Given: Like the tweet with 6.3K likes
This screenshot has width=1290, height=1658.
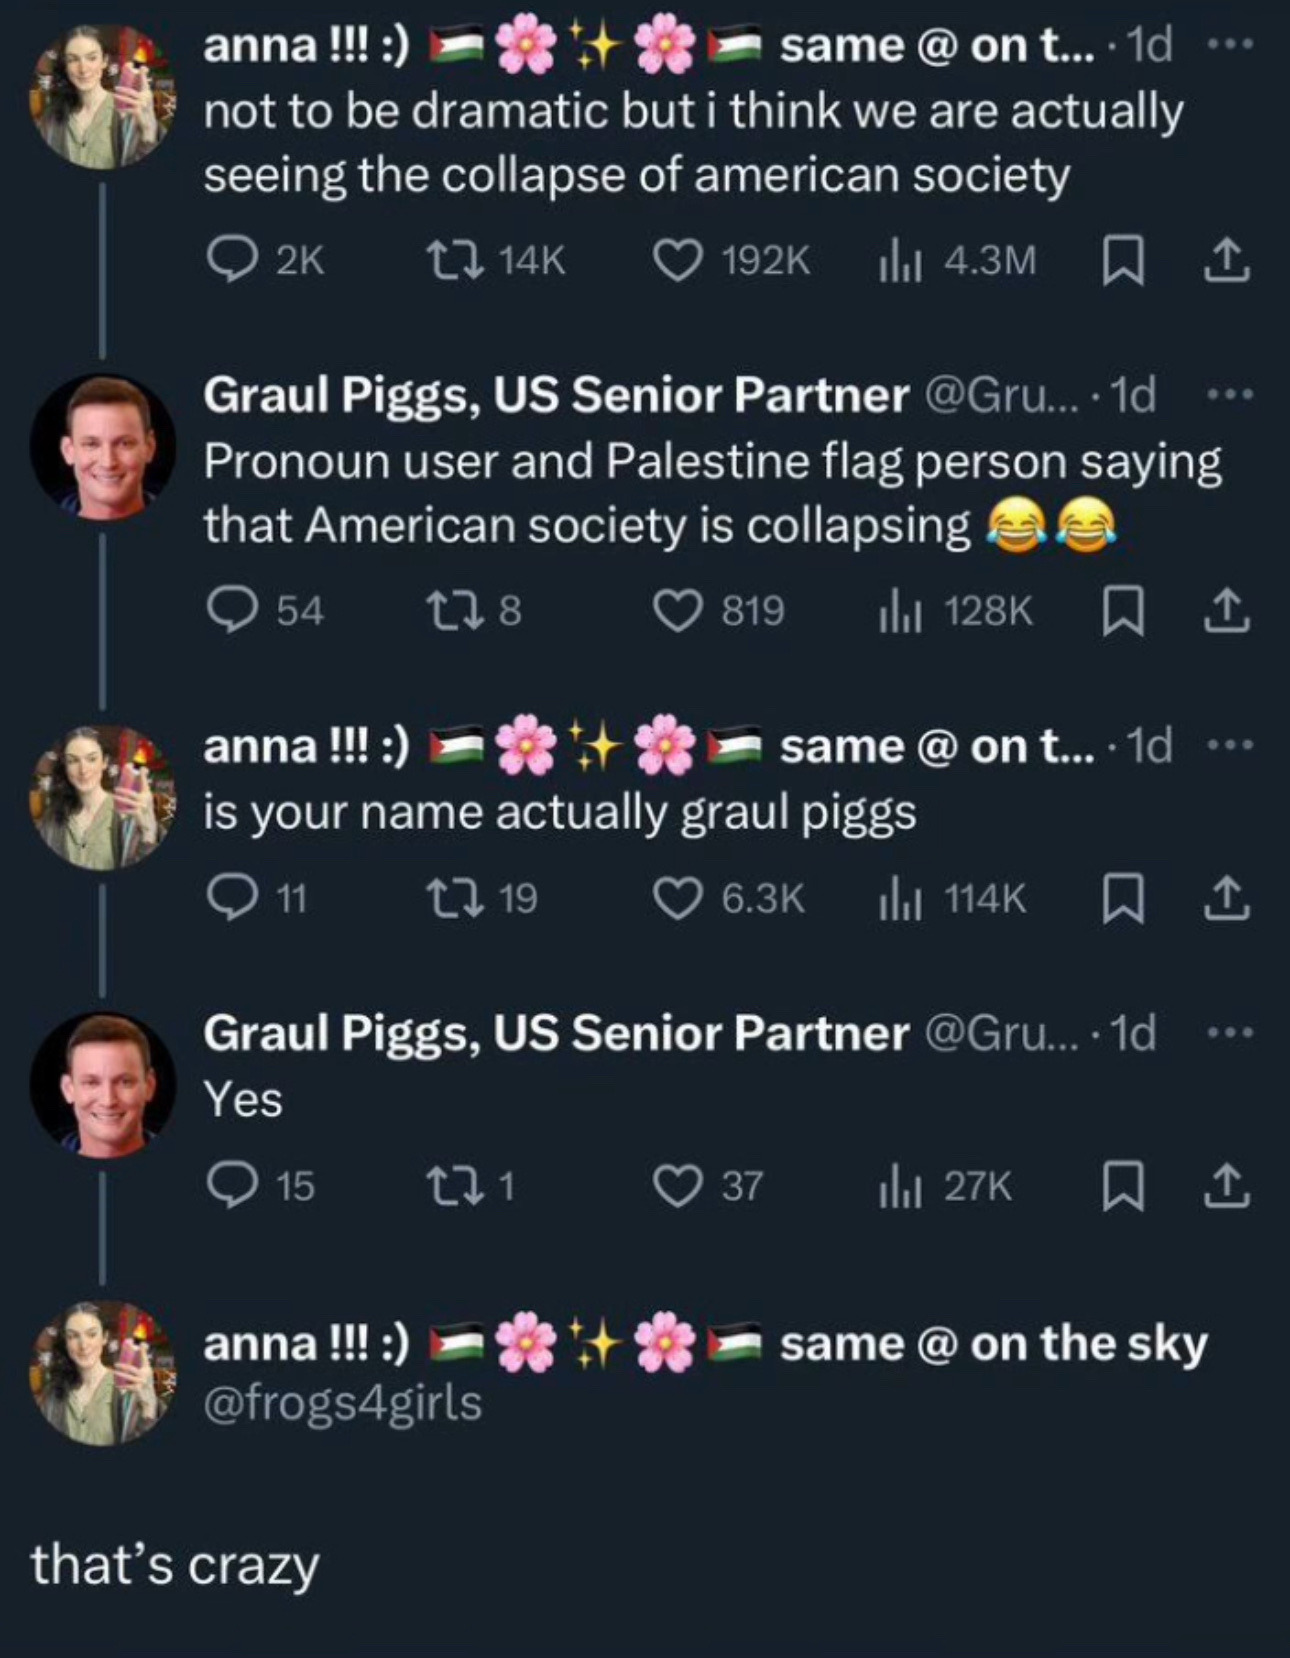Looking at the screenshot, I should point(677,898).
